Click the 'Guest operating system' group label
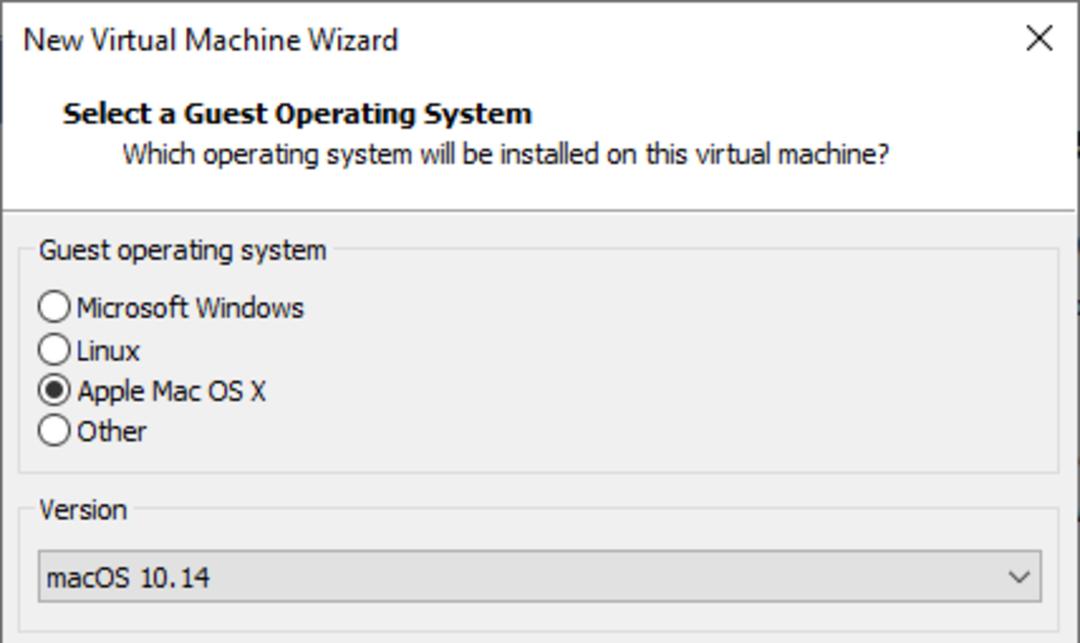1080x643 pixels. (x=183, y=251)
